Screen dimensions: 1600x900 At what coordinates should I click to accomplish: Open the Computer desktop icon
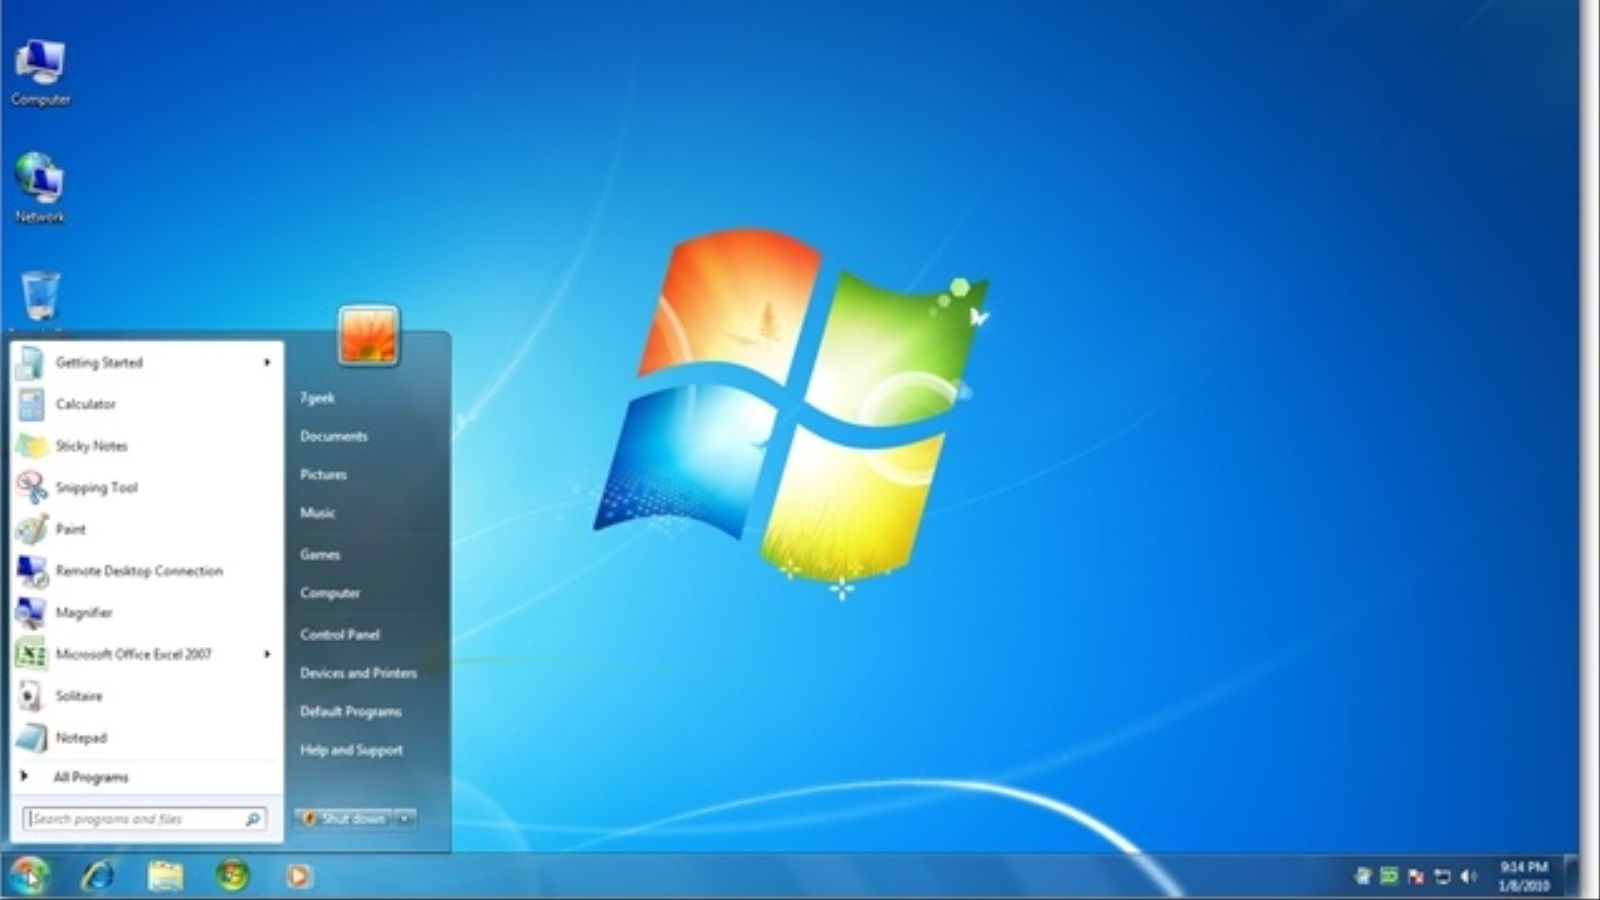(x=40, y=68)
